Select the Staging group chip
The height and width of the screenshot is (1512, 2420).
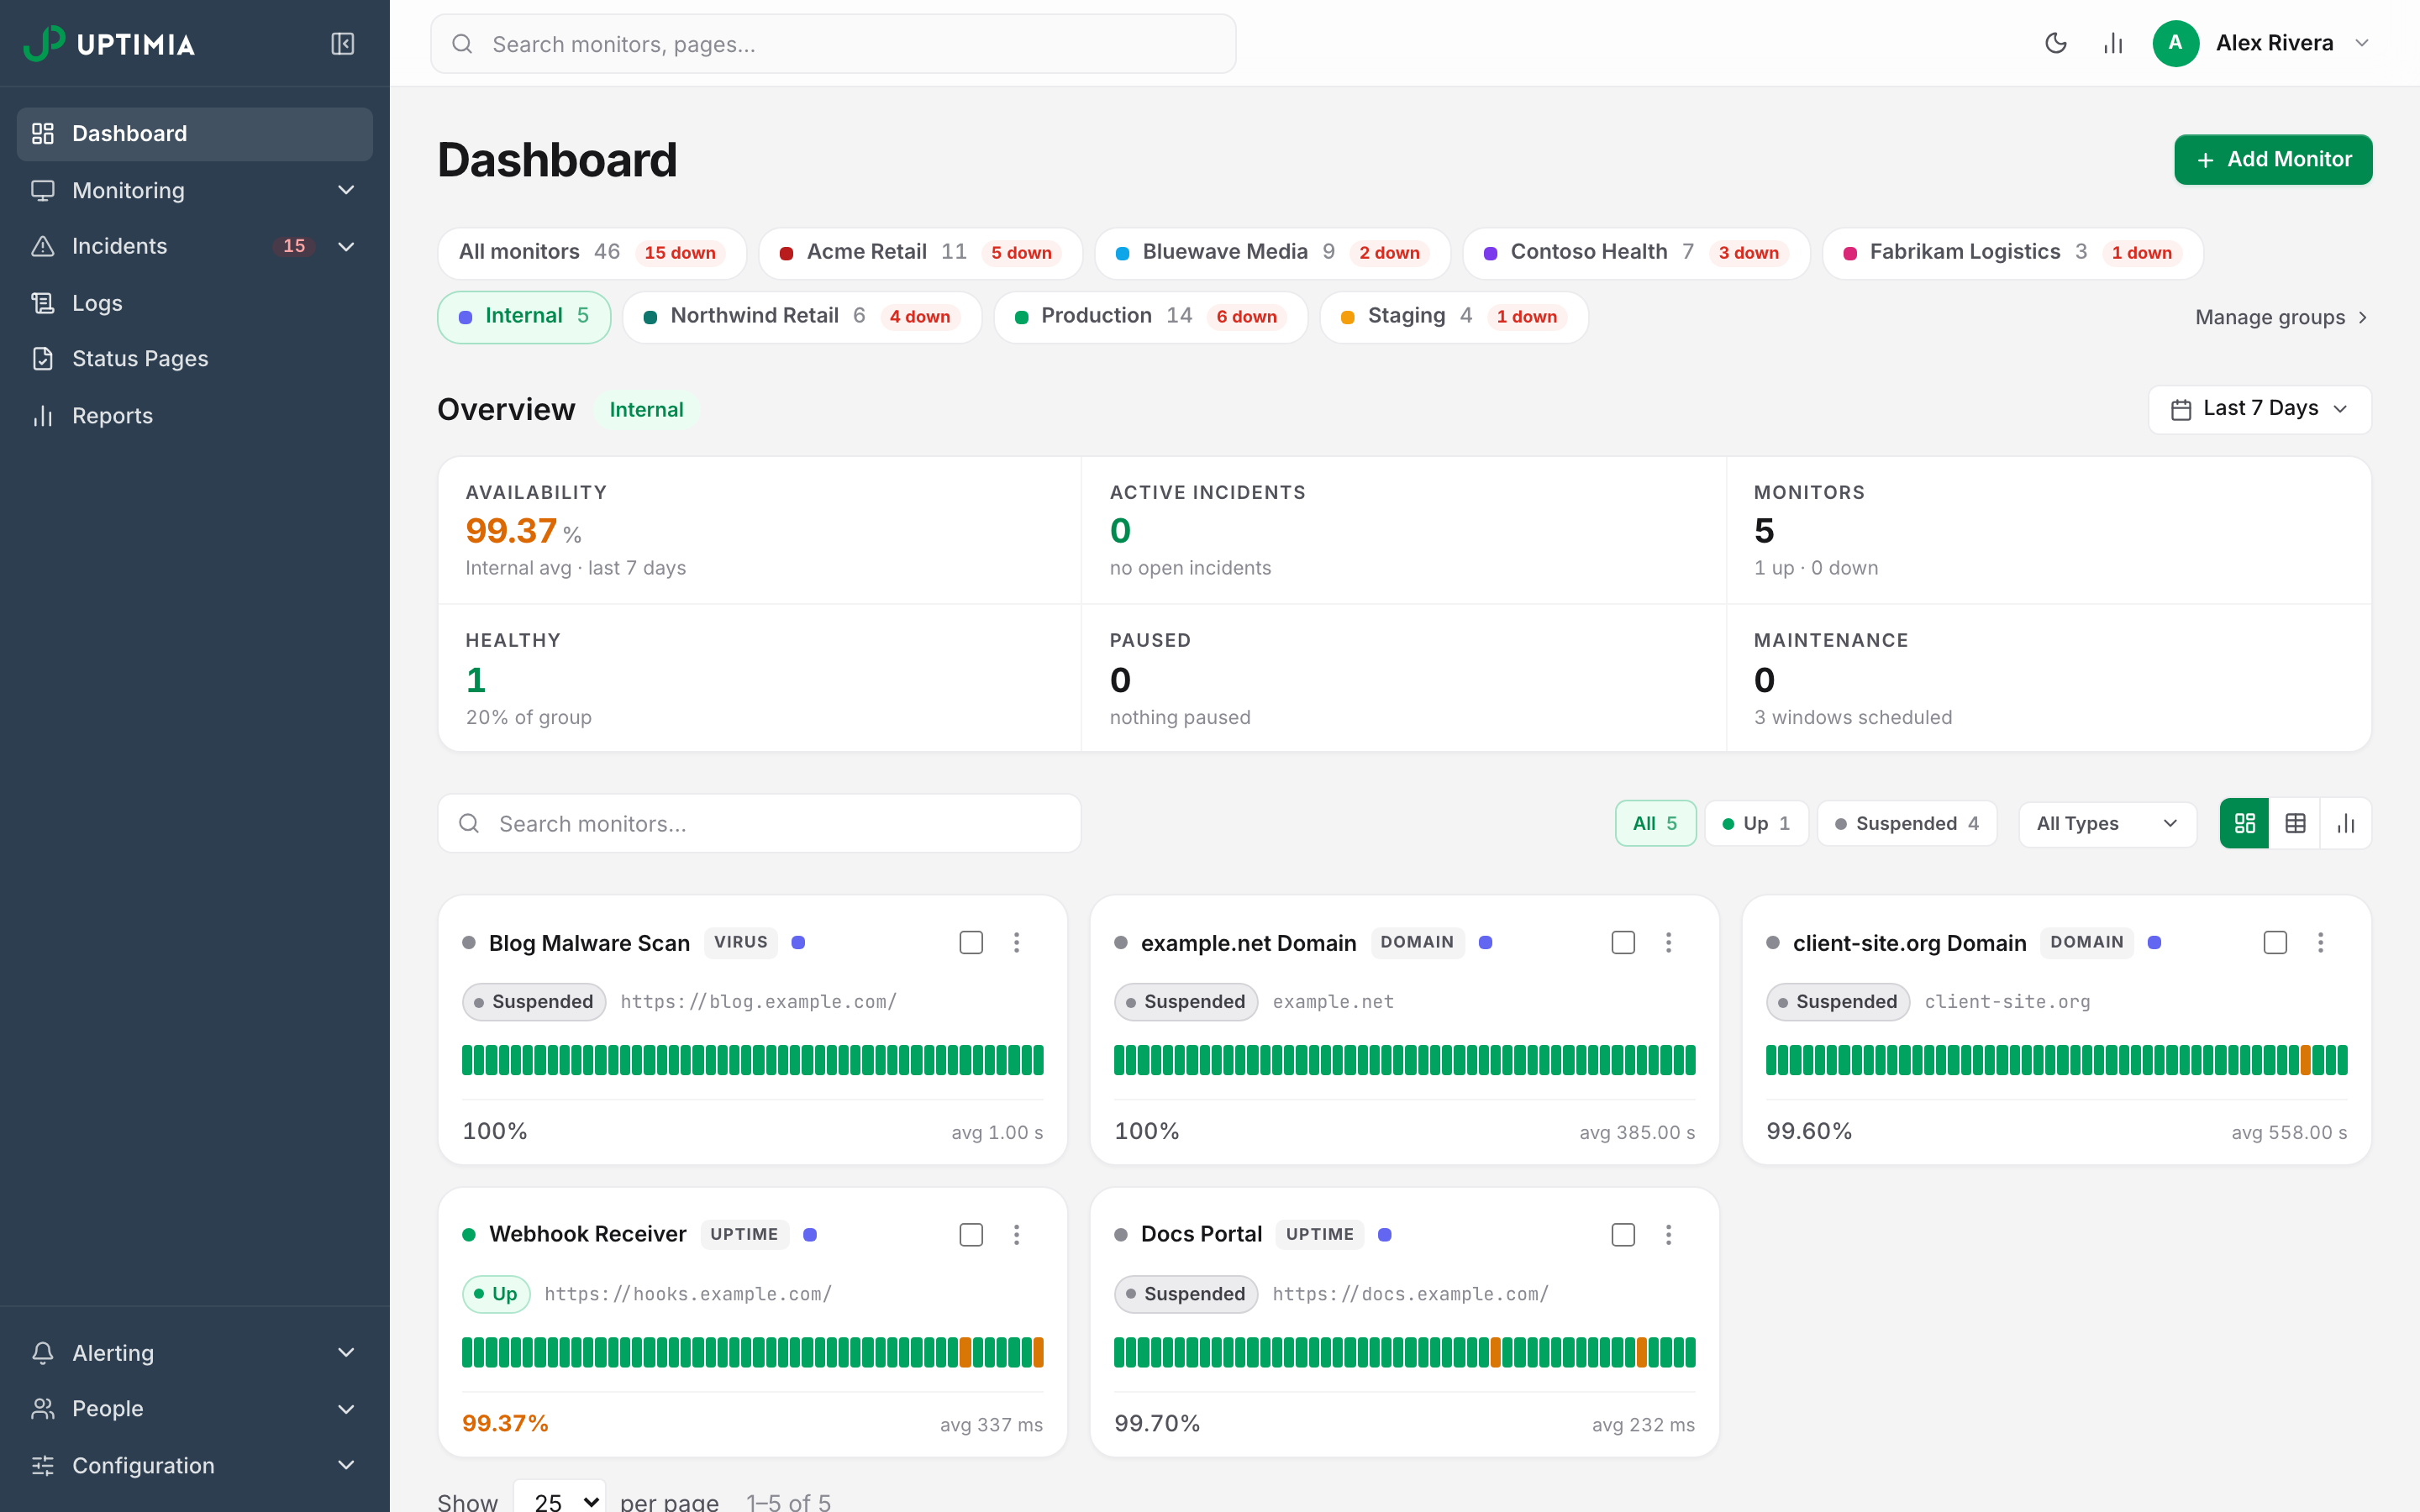[x=1453, y=316]
